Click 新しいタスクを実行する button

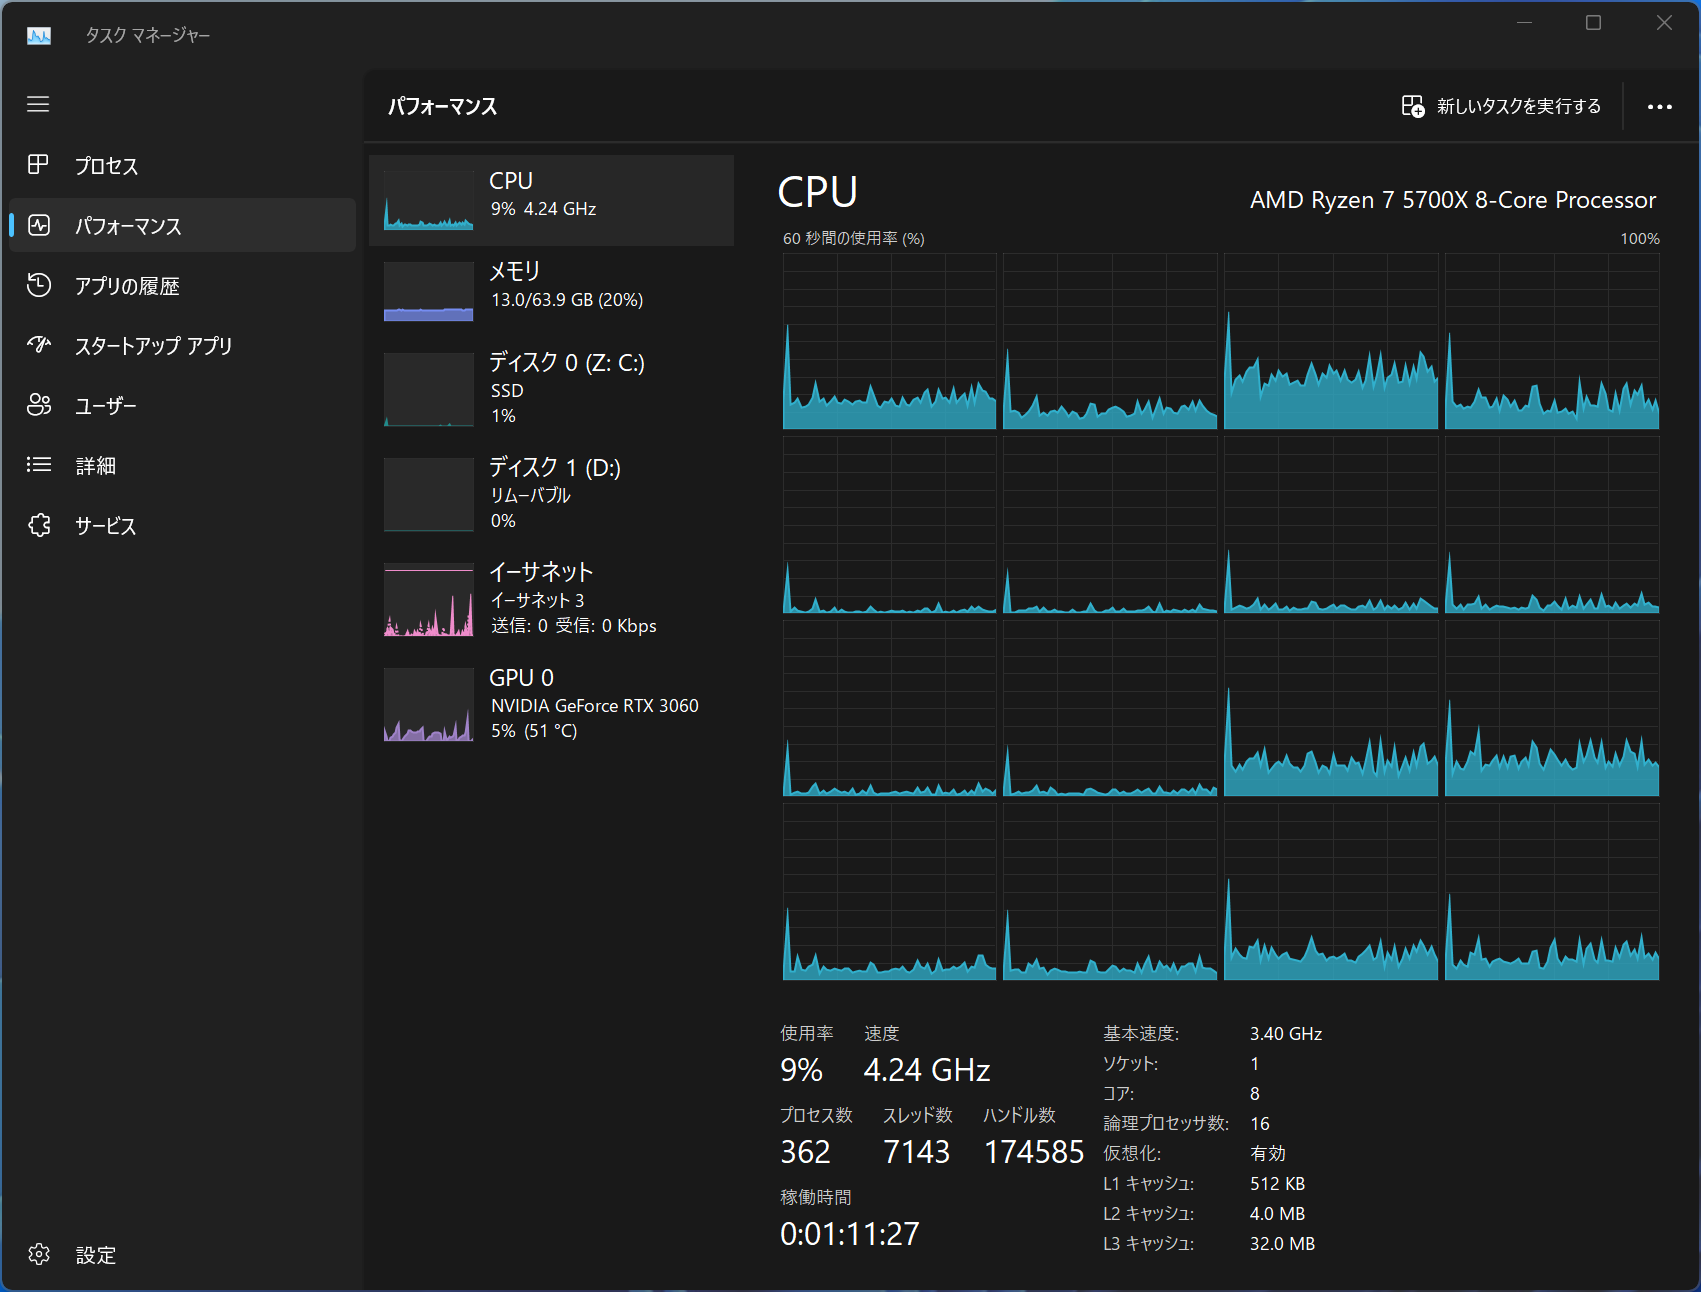pyautogui.click(x=1501, y=106)
